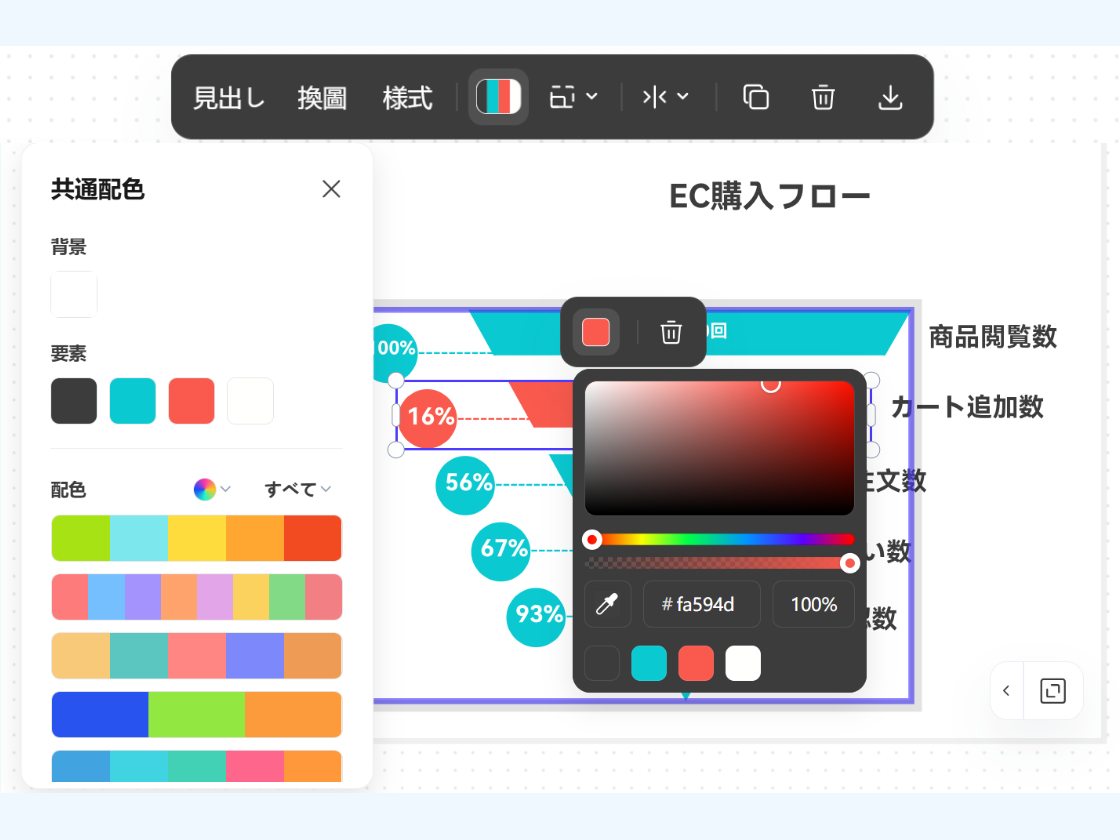Click the hex value field showing fa594d

click(x=701, y=603)
